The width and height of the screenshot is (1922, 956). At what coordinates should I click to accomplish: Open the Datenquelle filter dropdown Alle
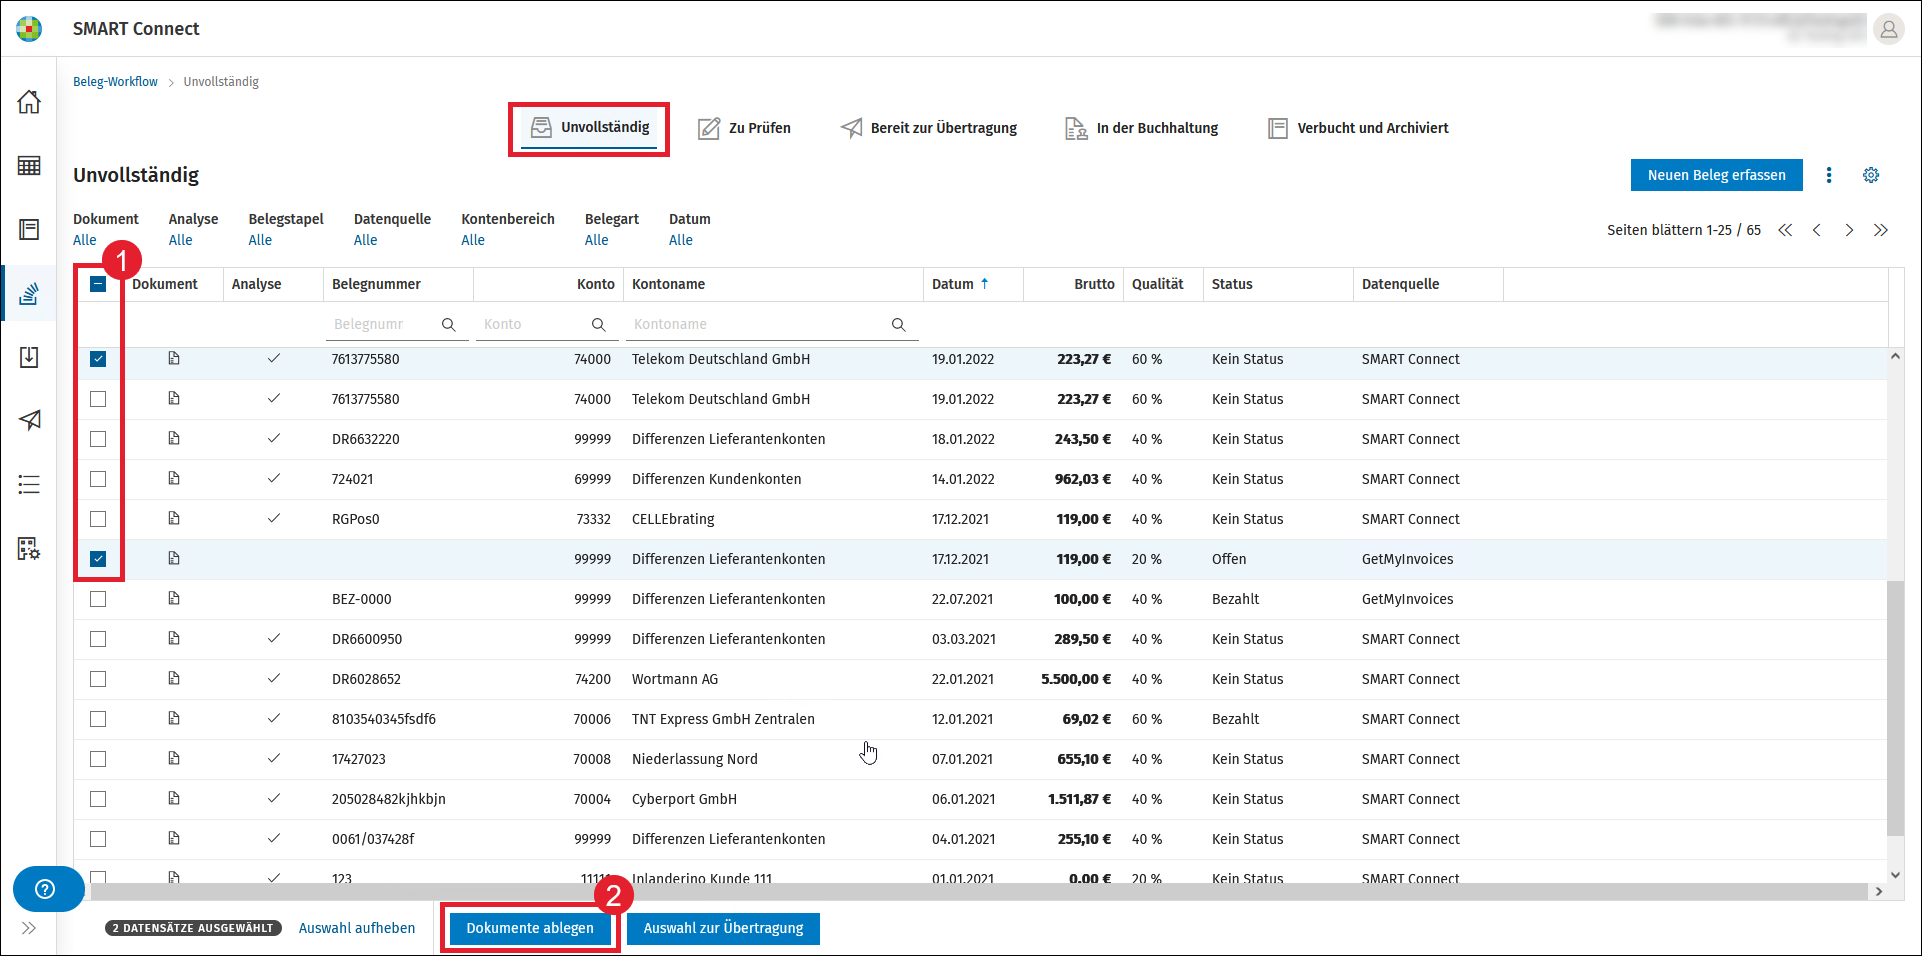365,240
